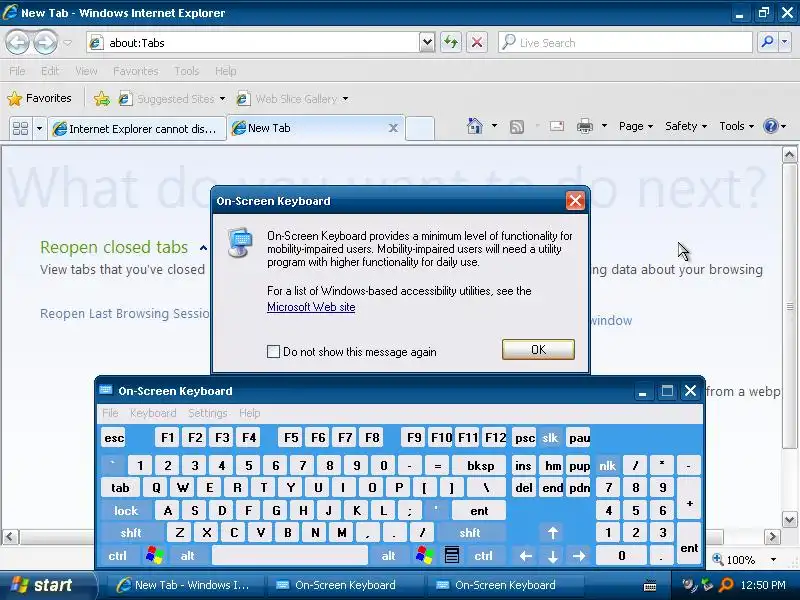Click the bksp key on keyboard
800x600 pixels.
click(x=480, y=465)
